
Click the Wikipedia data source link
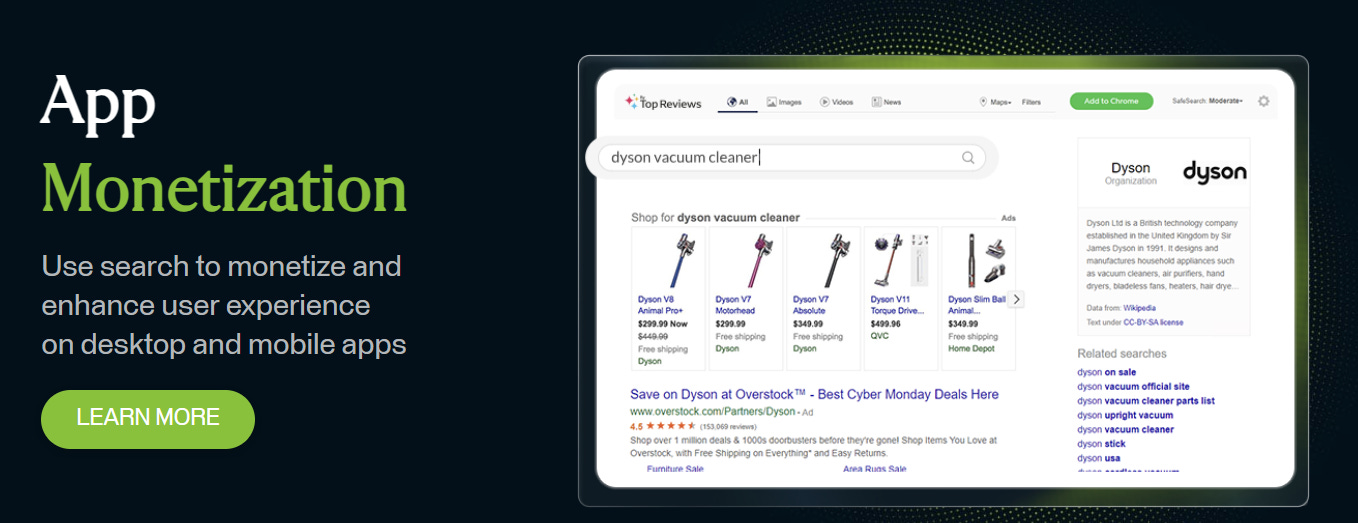(x=1139, y=308)
